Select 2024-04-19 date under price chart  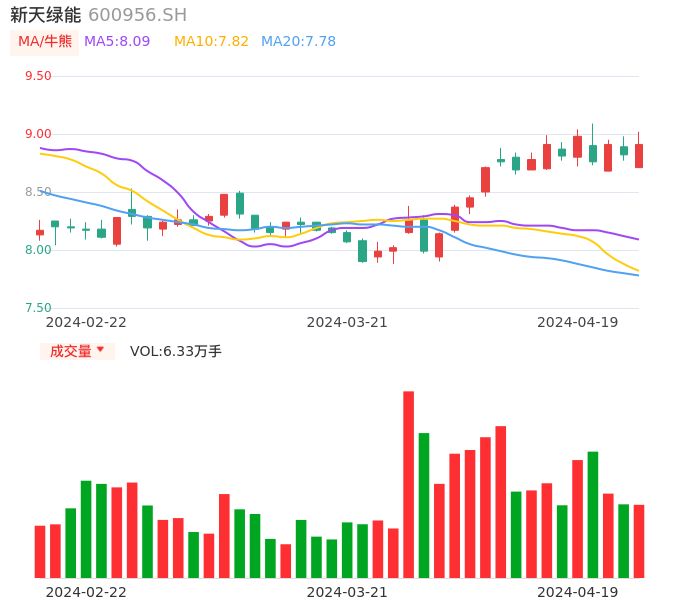578,322
